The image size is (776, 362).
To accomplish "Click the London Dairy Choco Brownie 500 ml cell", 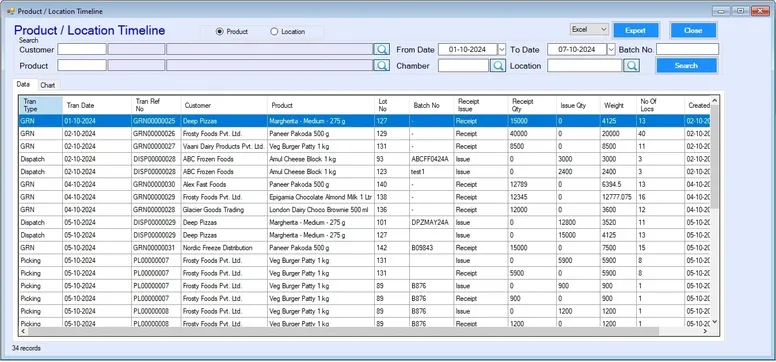I will 320,210.
